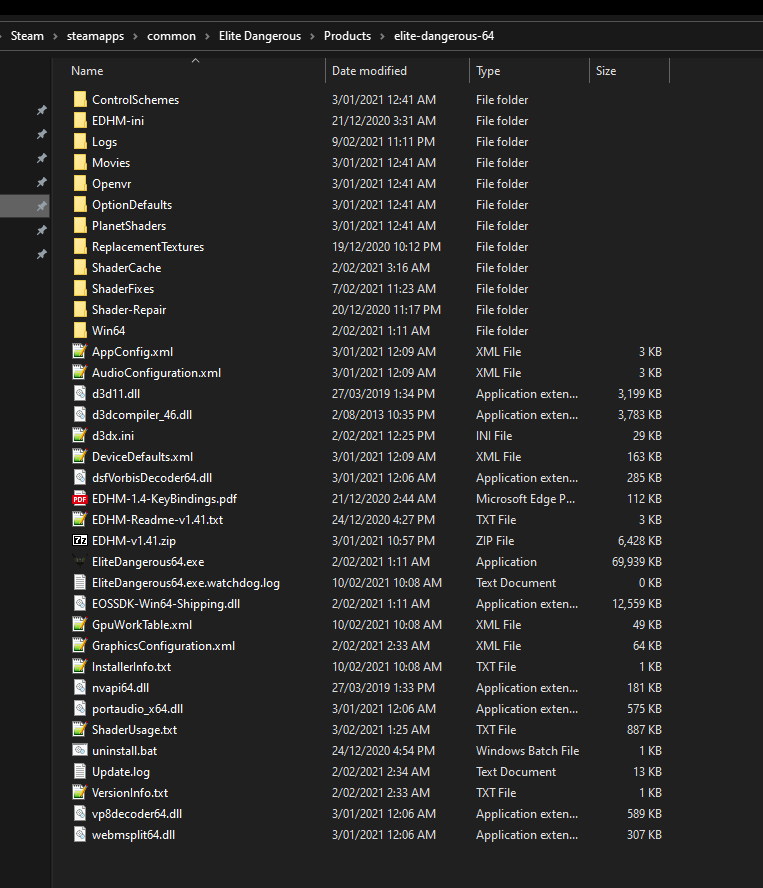Click the EDHM-v1.41.zip 7z archive icon

click(80, 541)
